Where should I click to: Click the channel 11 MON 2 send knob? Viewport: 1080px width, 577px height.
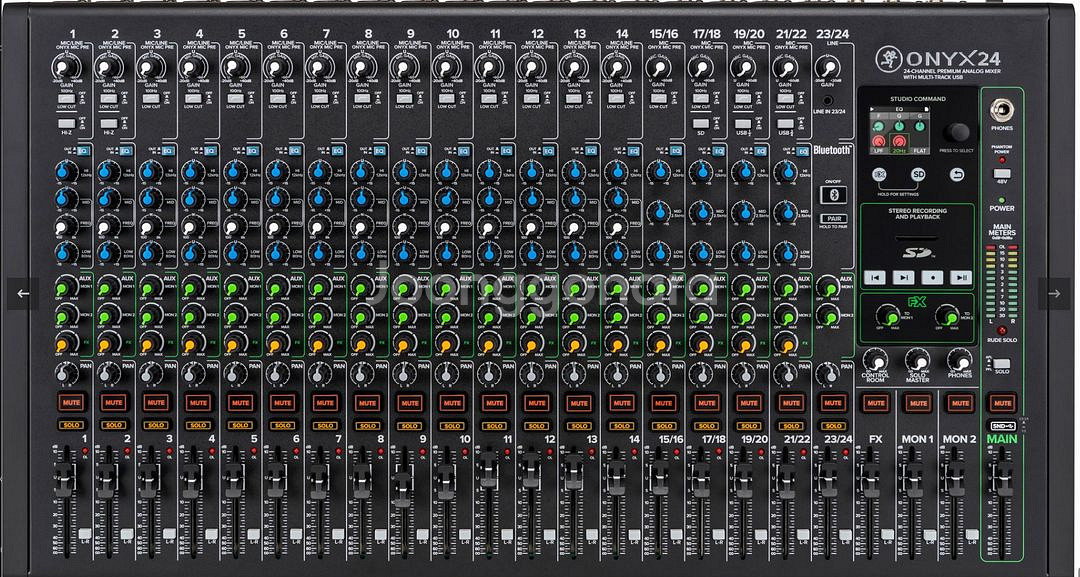click(488, 315)
